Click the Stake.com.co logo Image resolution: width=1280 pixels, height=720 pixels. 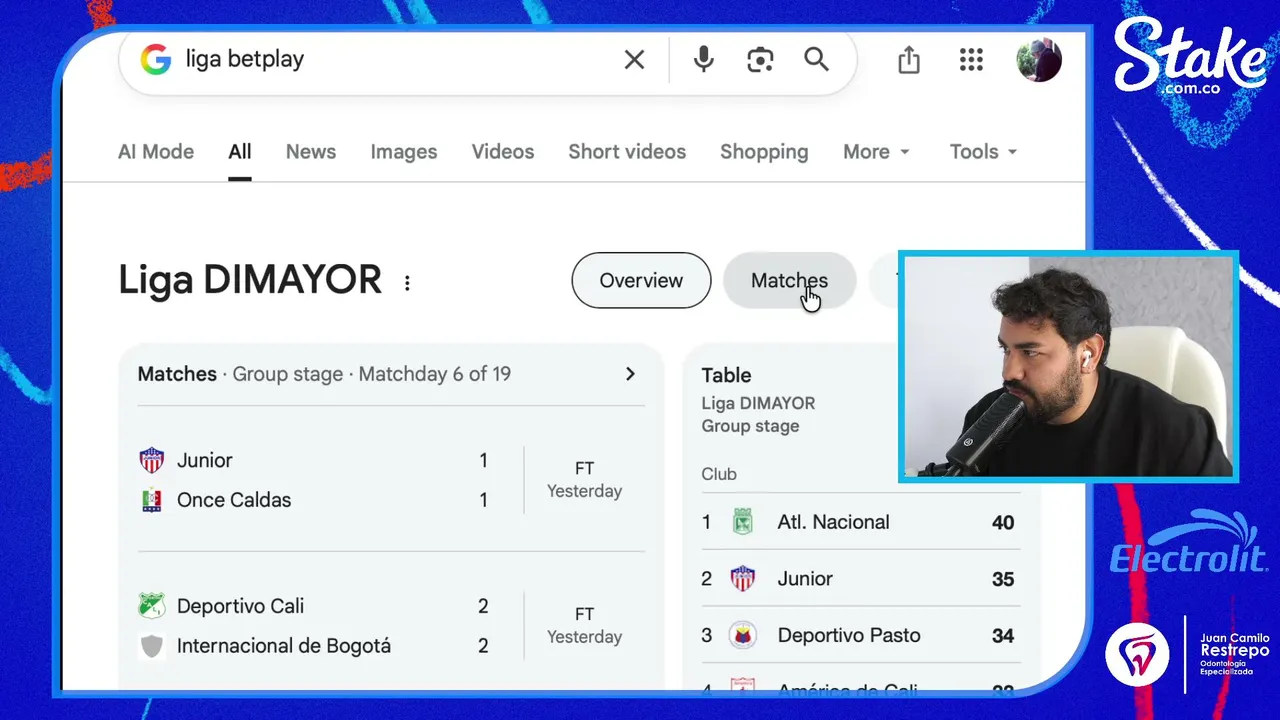(x=1190, y=57)
